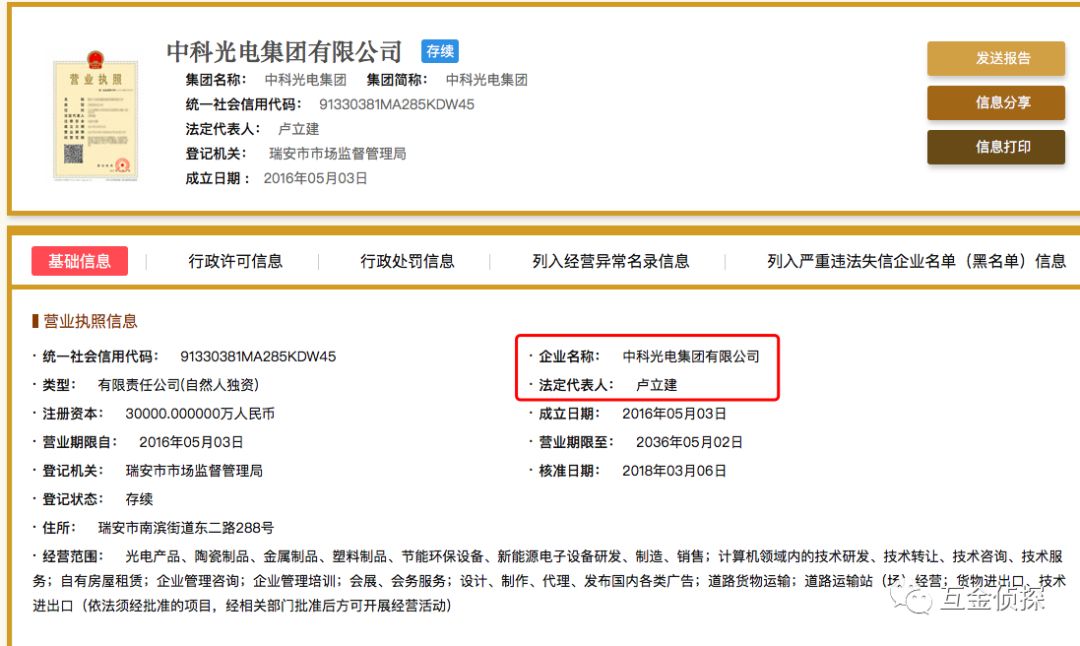Click header 成立日期 value 2016年05月03日
The width and height of the screenshot is (1080, 646).
click(x=315, y=178)
